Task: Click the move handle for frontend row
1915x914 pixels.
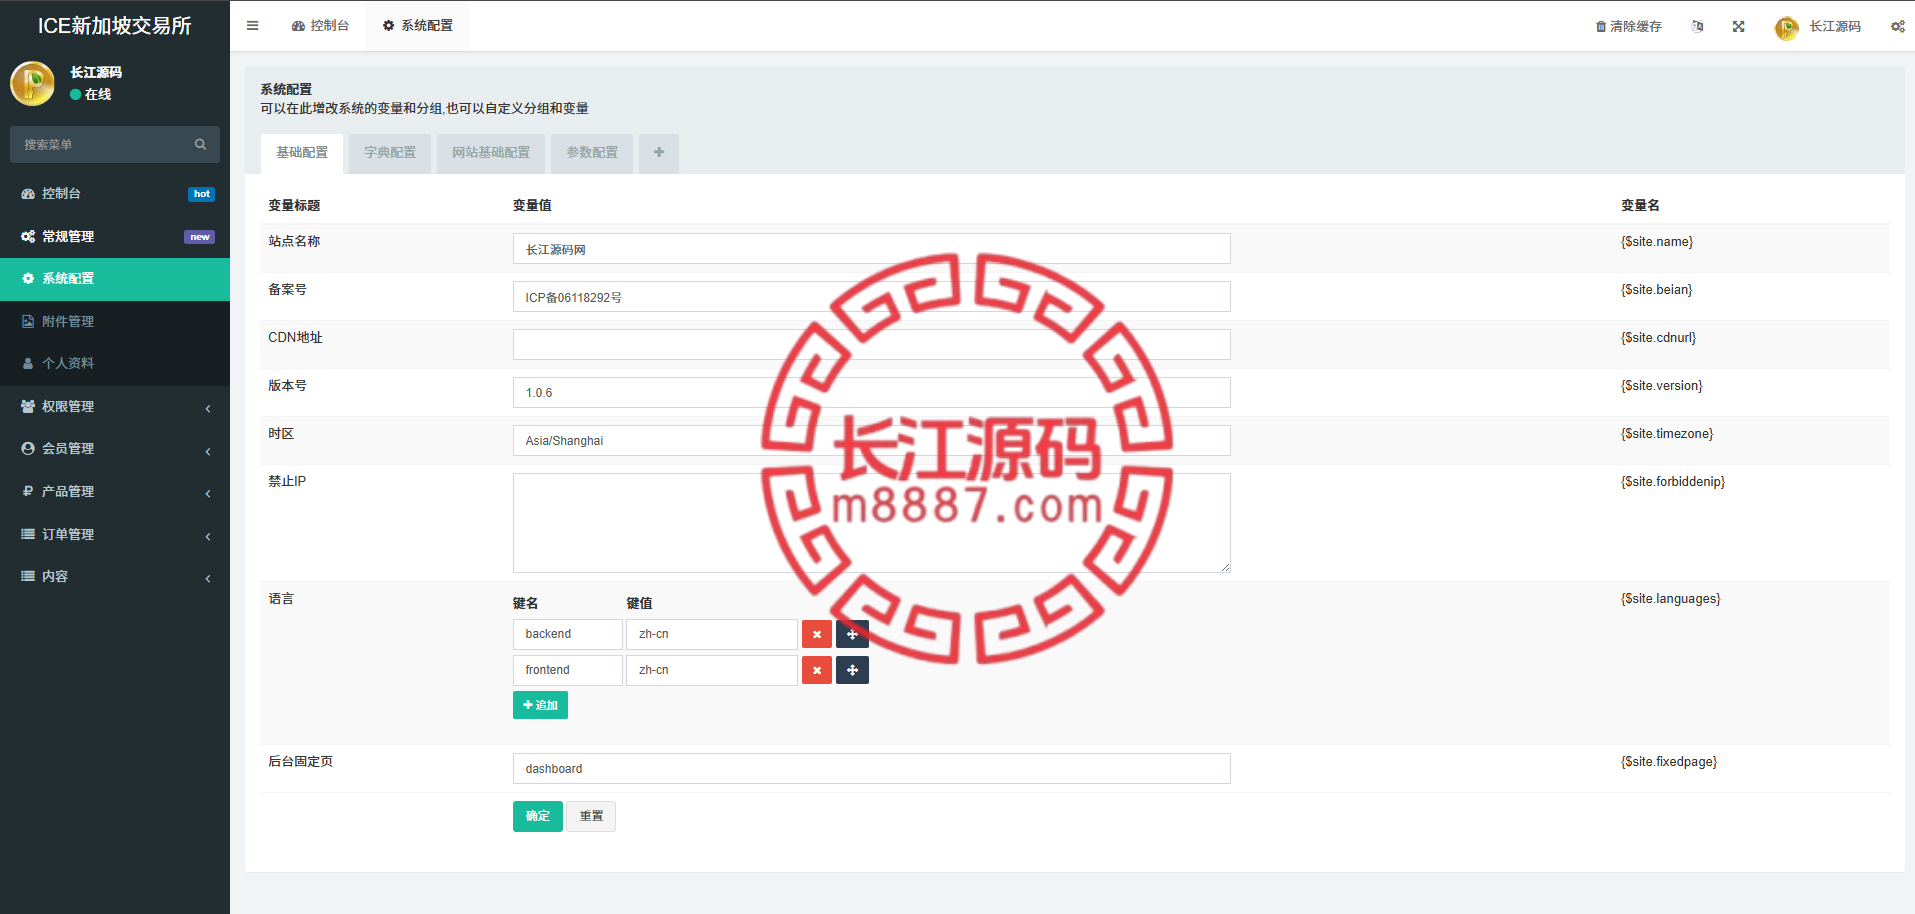Action: [852, 670]
